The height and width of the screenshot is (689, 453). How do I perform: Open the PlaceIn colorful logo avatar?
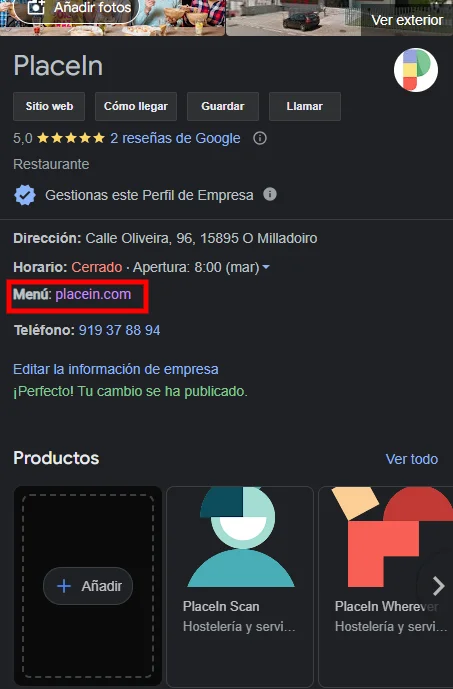point(416,70)
